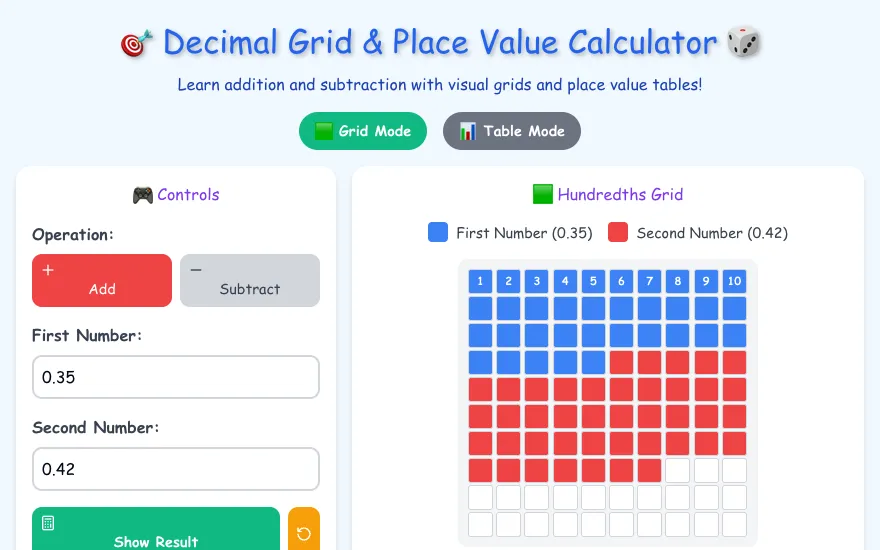Screen dimensions: 880x550
Task: Click the orange reset arrow icon
Action: coord(304,533)
